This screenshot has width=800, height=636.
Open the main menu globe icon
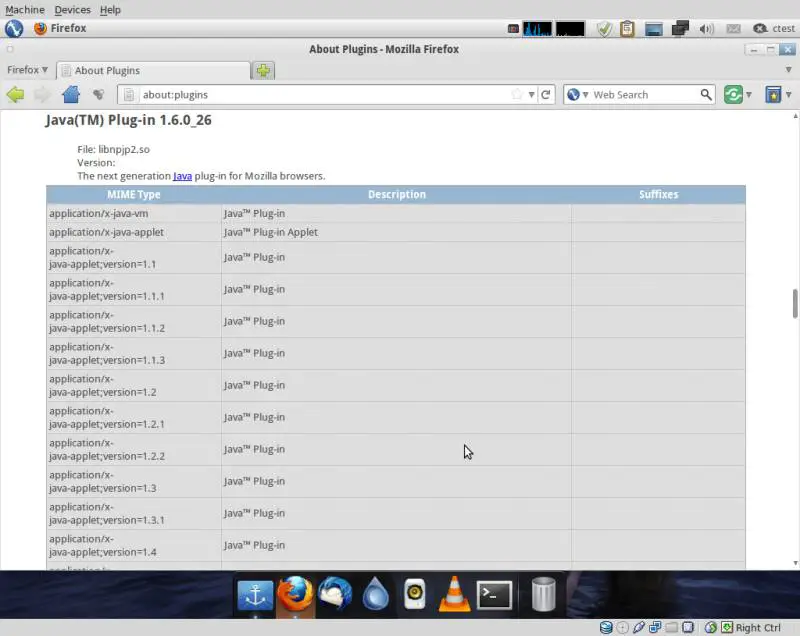[x=14, y=28]
